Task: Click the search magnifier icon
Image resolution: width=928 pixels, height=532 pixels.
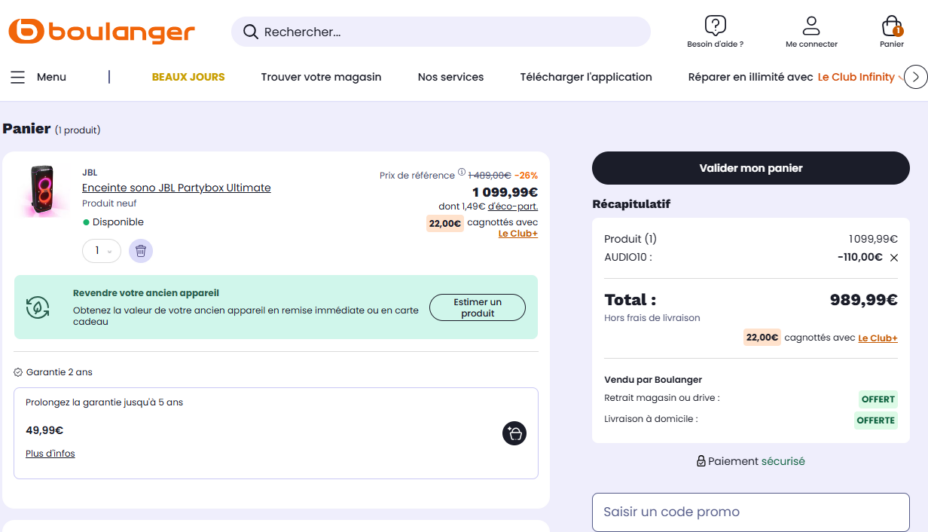Action: (250, 32)
